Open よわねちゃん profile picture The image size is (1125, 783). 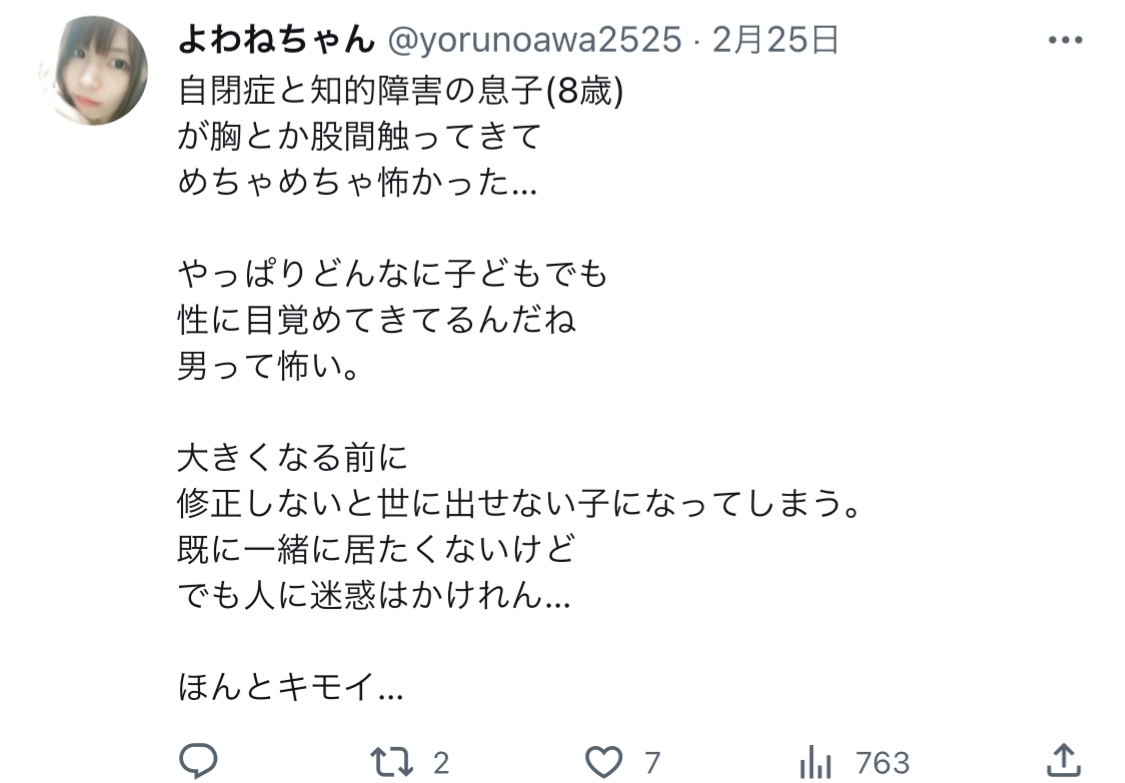click(93, 70)
